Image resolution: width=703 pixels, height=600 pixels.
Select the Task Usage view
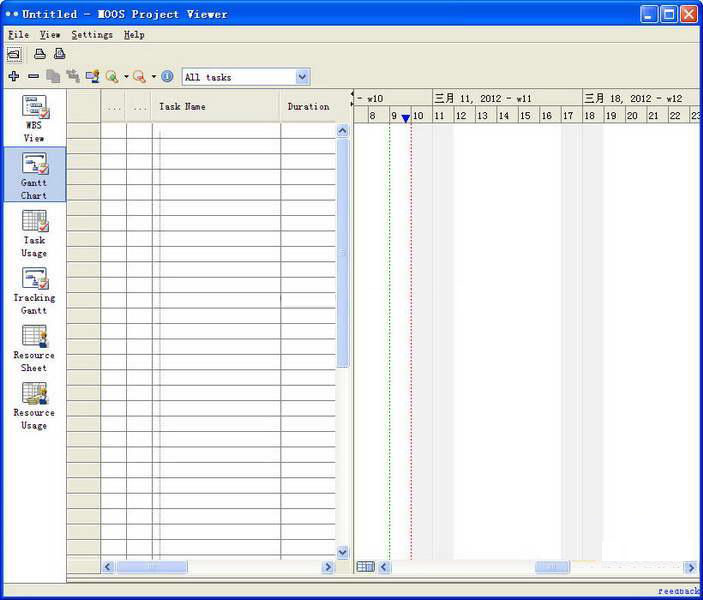click(34, 234)
